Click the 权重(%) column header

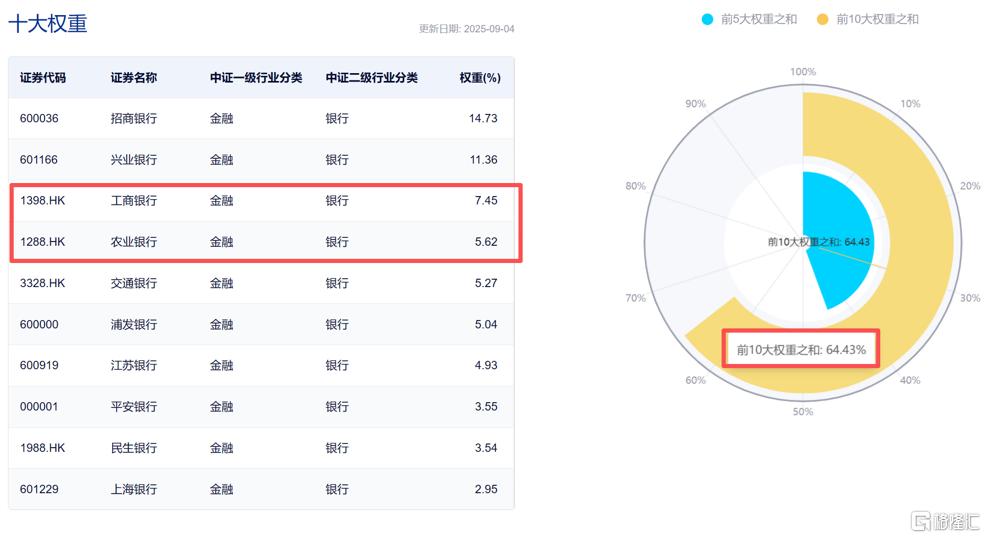(480, 78)
